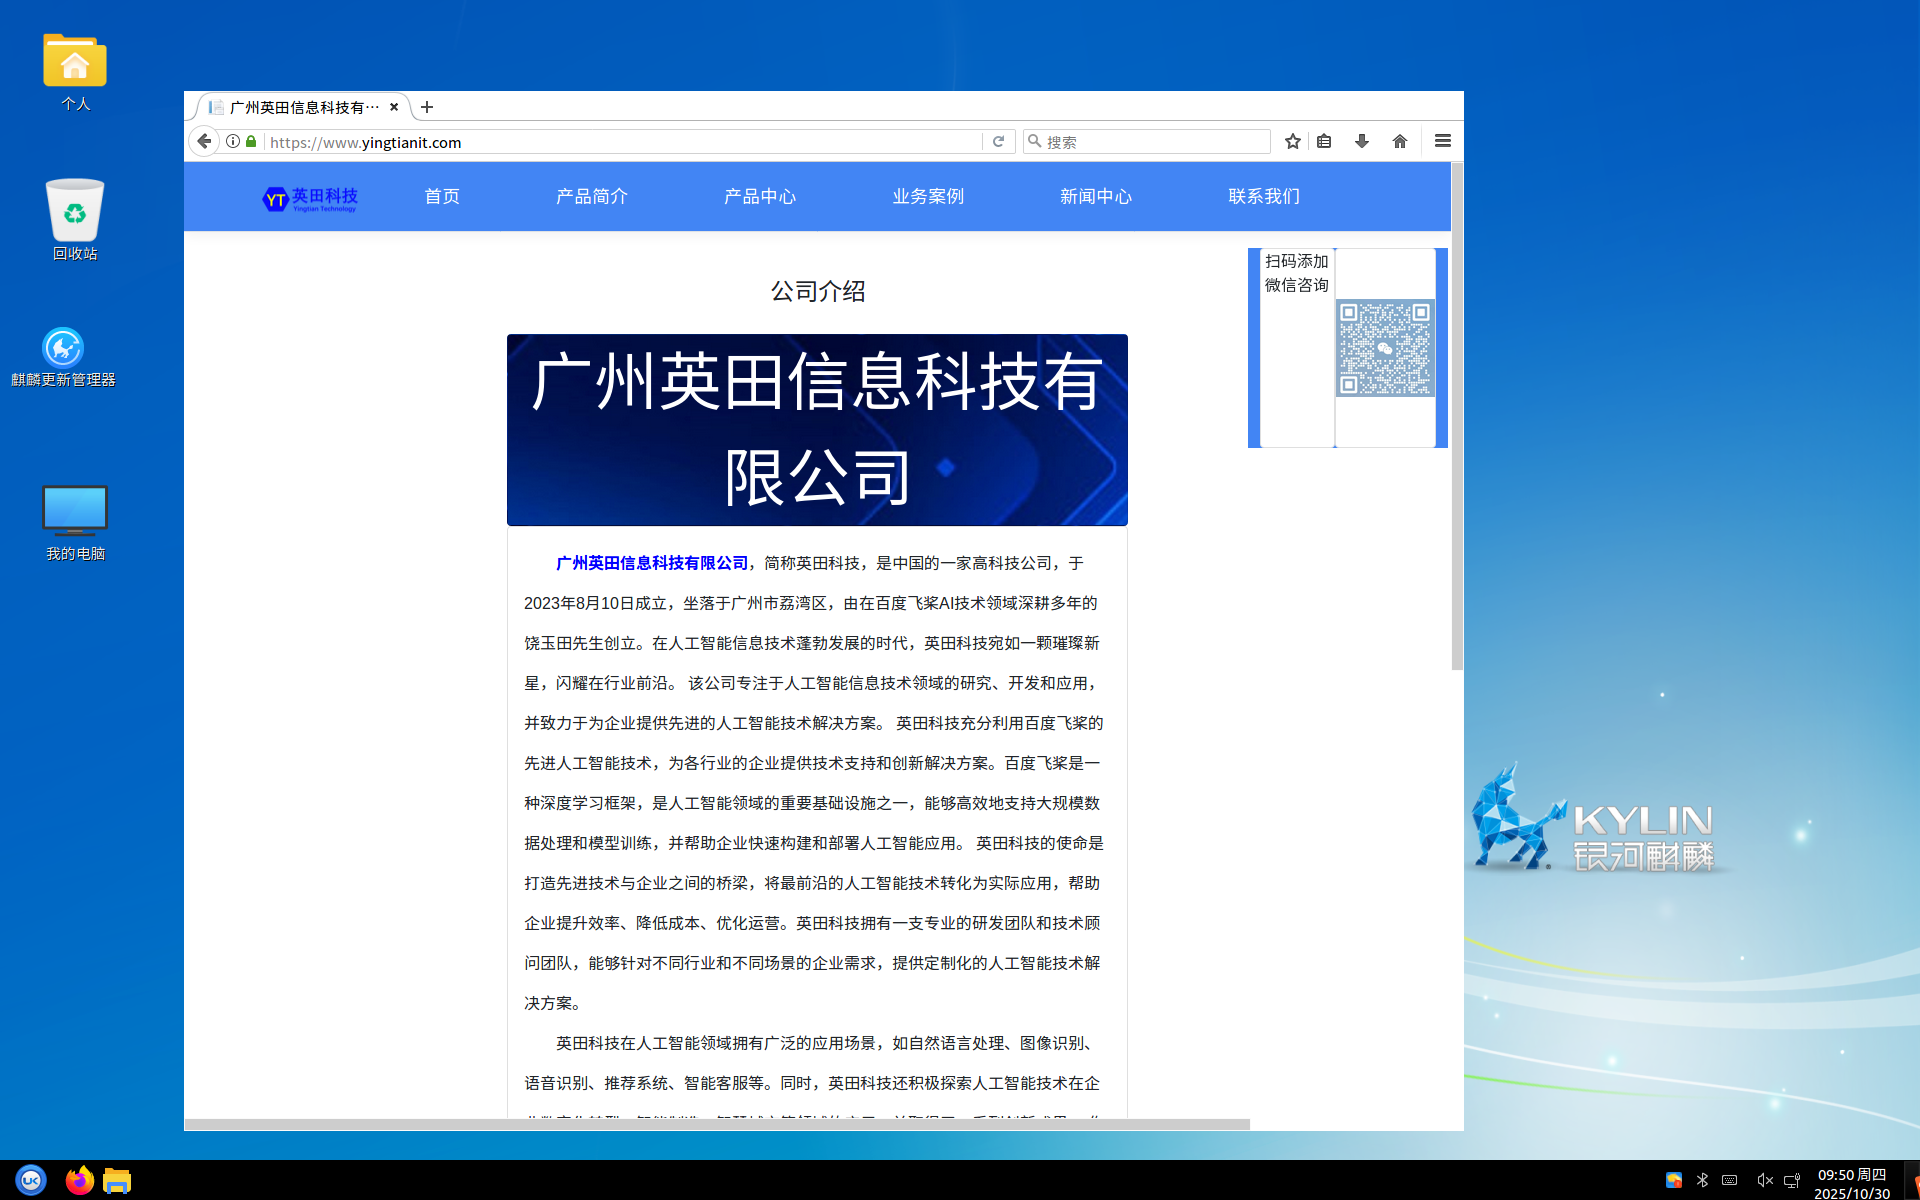Screen dimensions: 1920x1200
Task: Click the WeChat QR code image
Action: coord(1385,348)
